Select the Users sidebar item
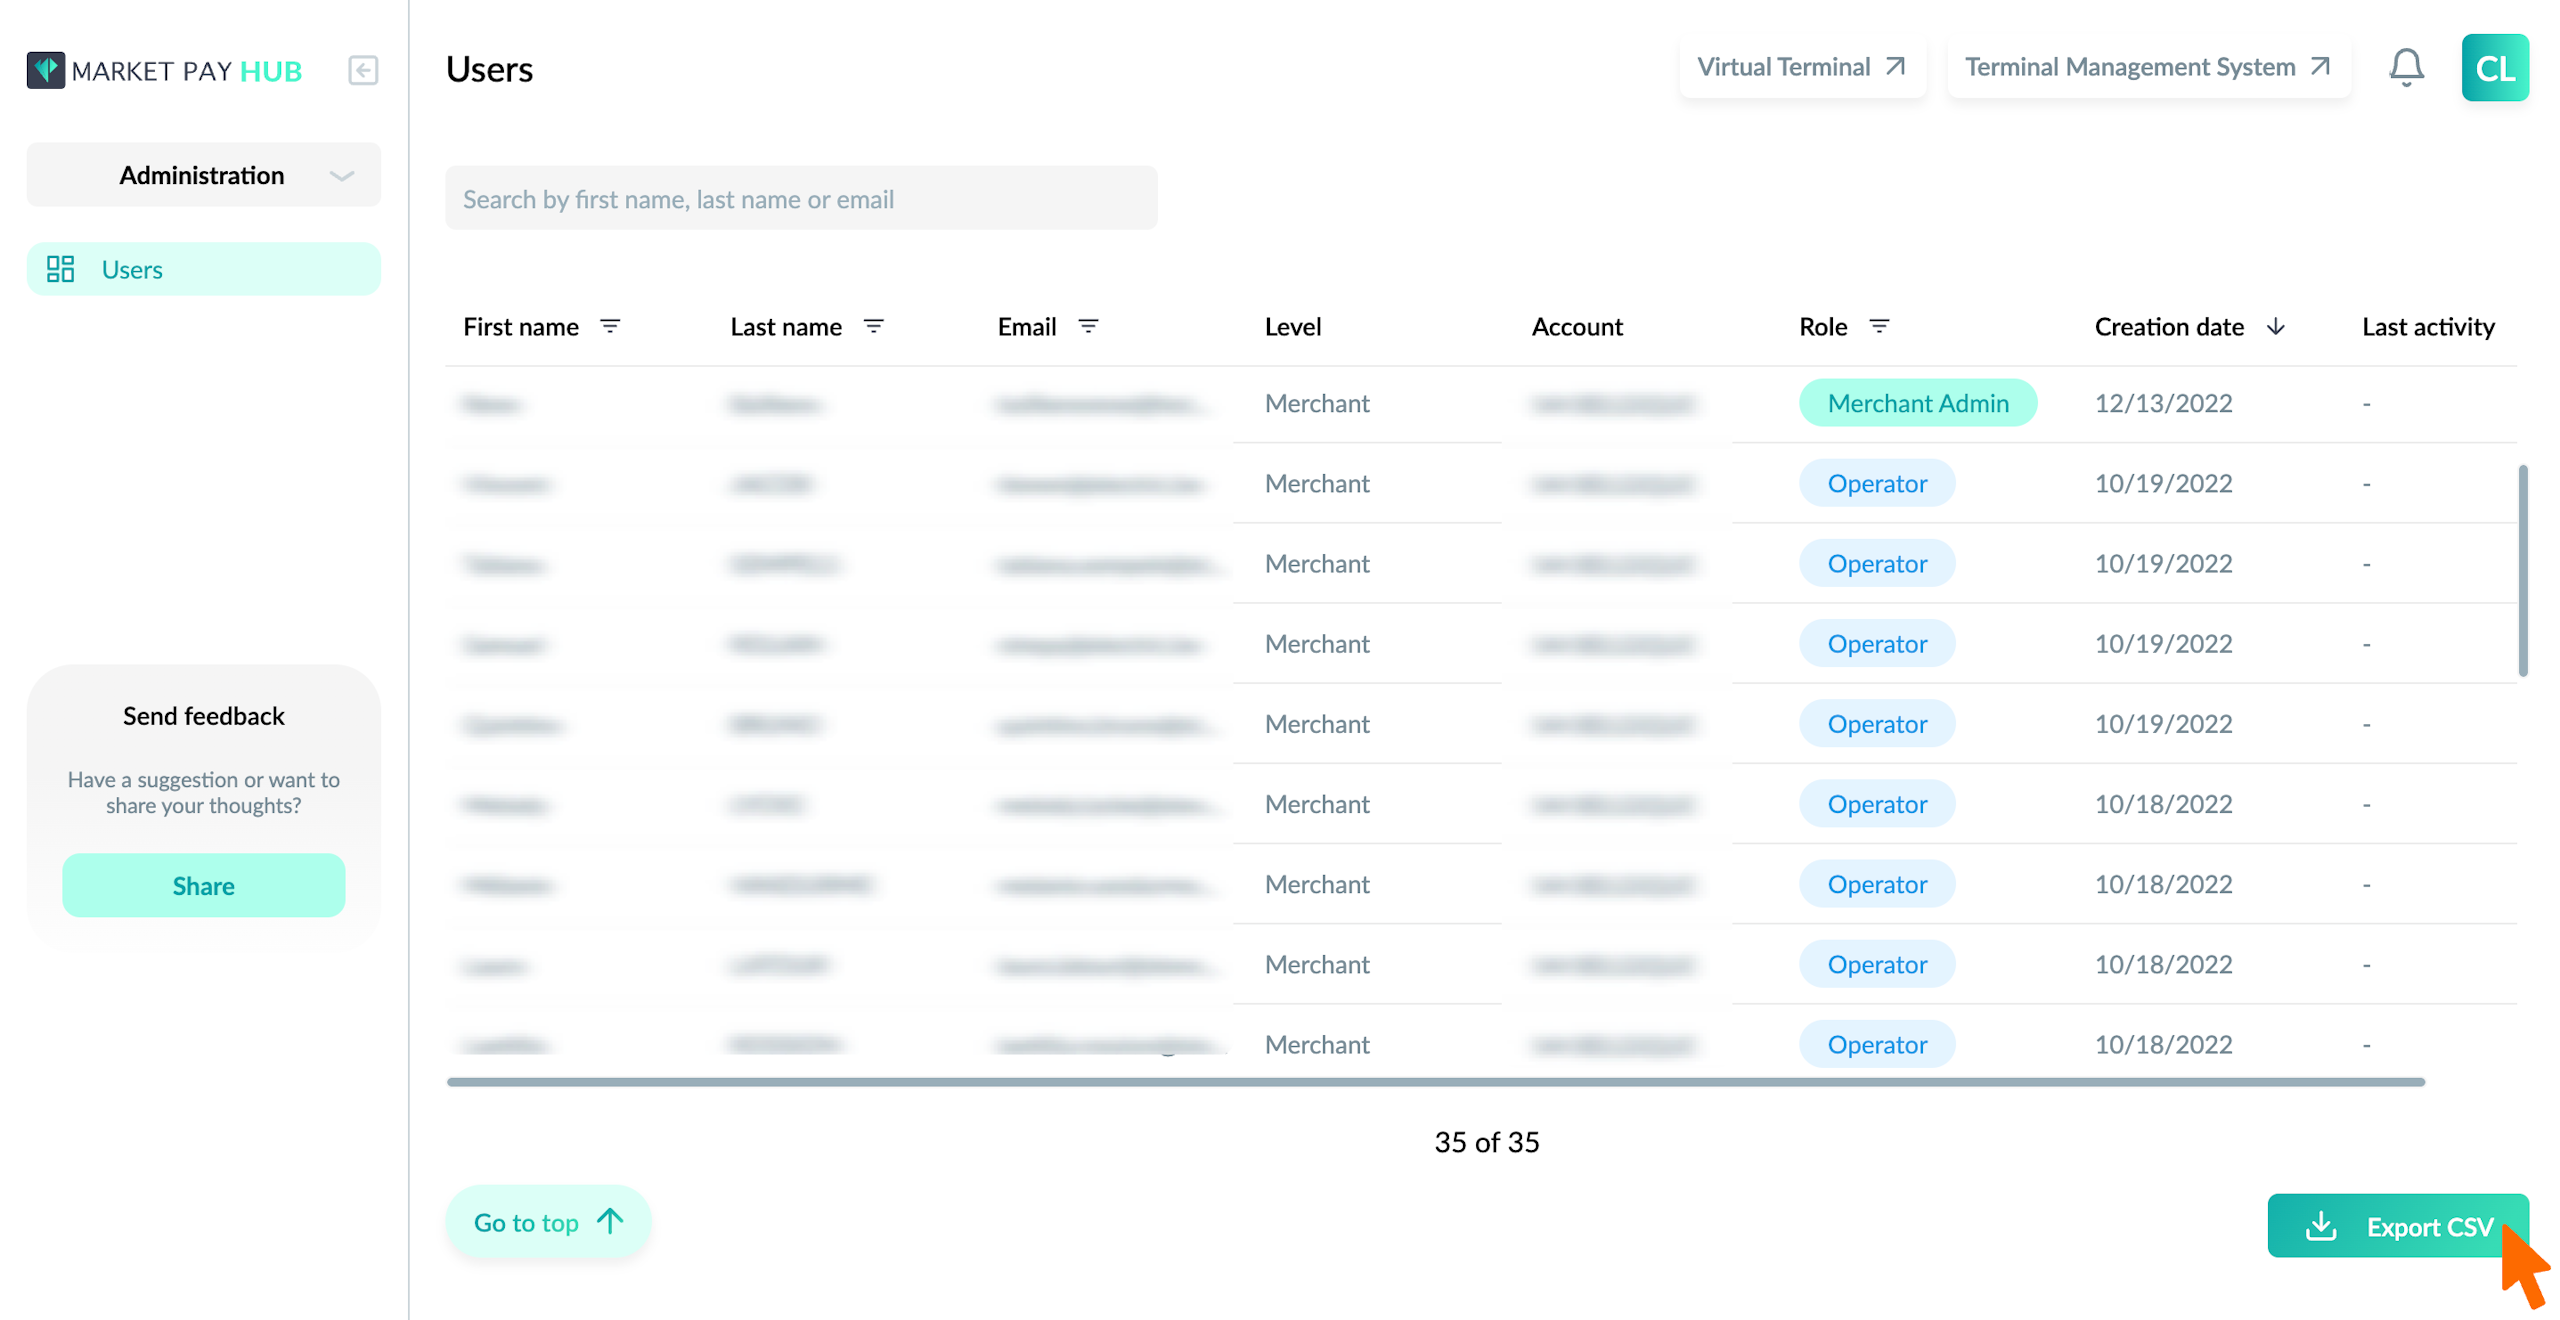The height and width of the screenshot is (1320, 2560). [x=203, y=268]
